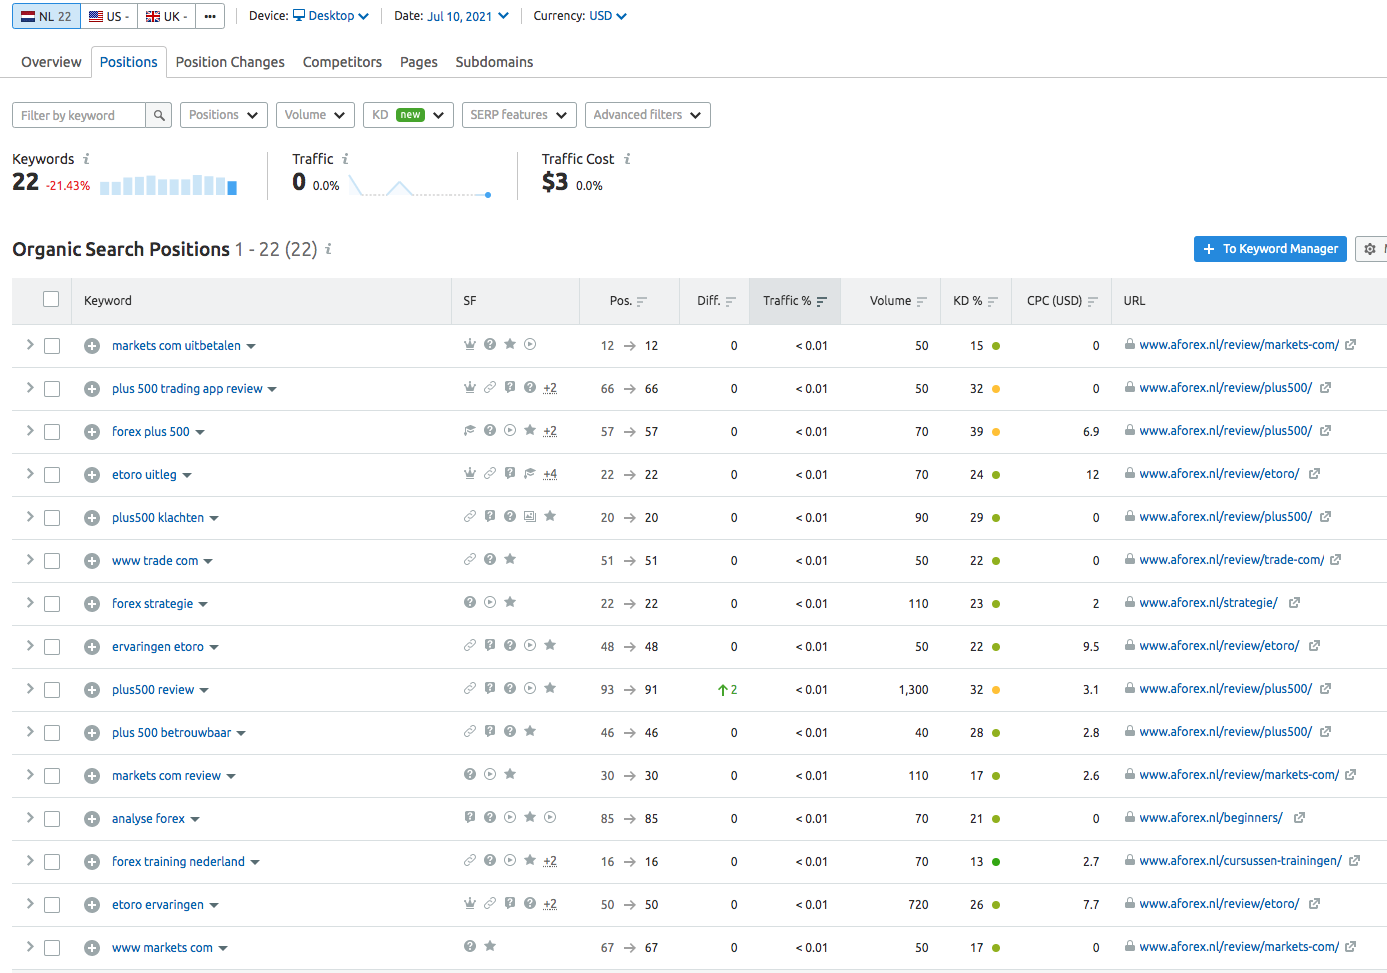Viewport: 1387px width, 973px height.
Task: Check the 'www trade com' row checkbox
Action: [x=52, y=561]
